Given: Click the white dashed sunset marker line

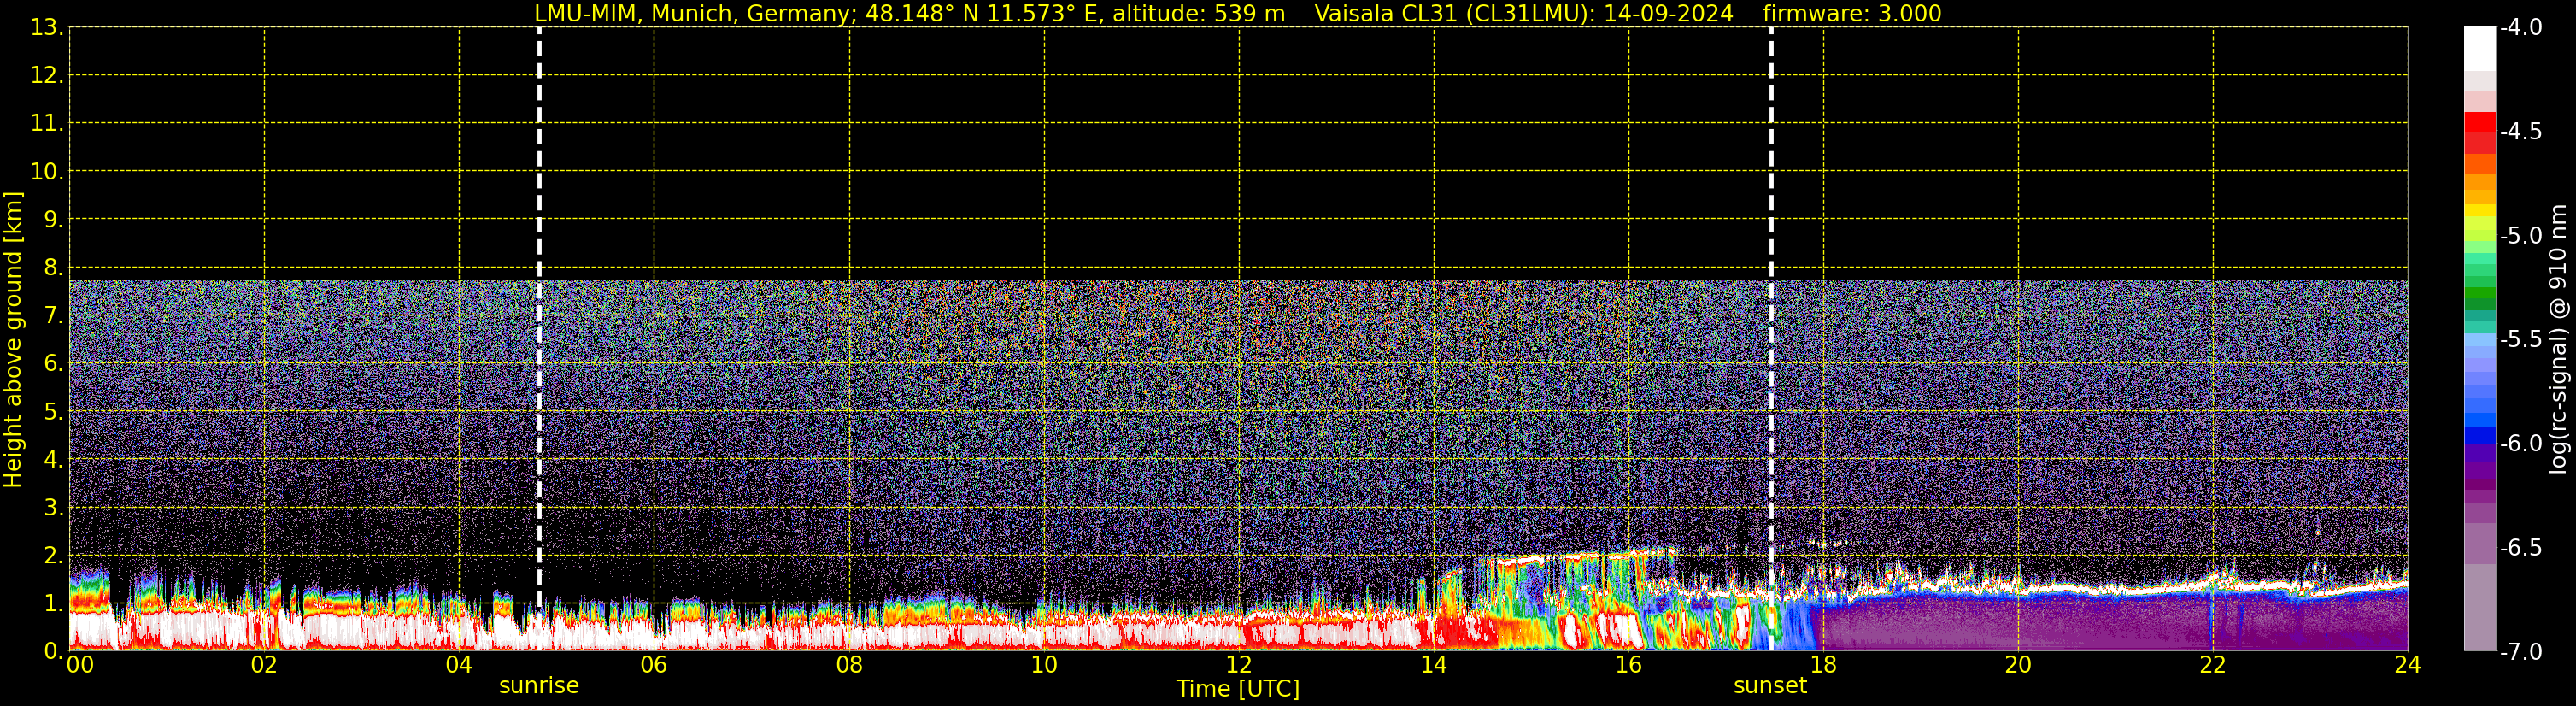Looking at the screenshot, I should pos(1771,300).
